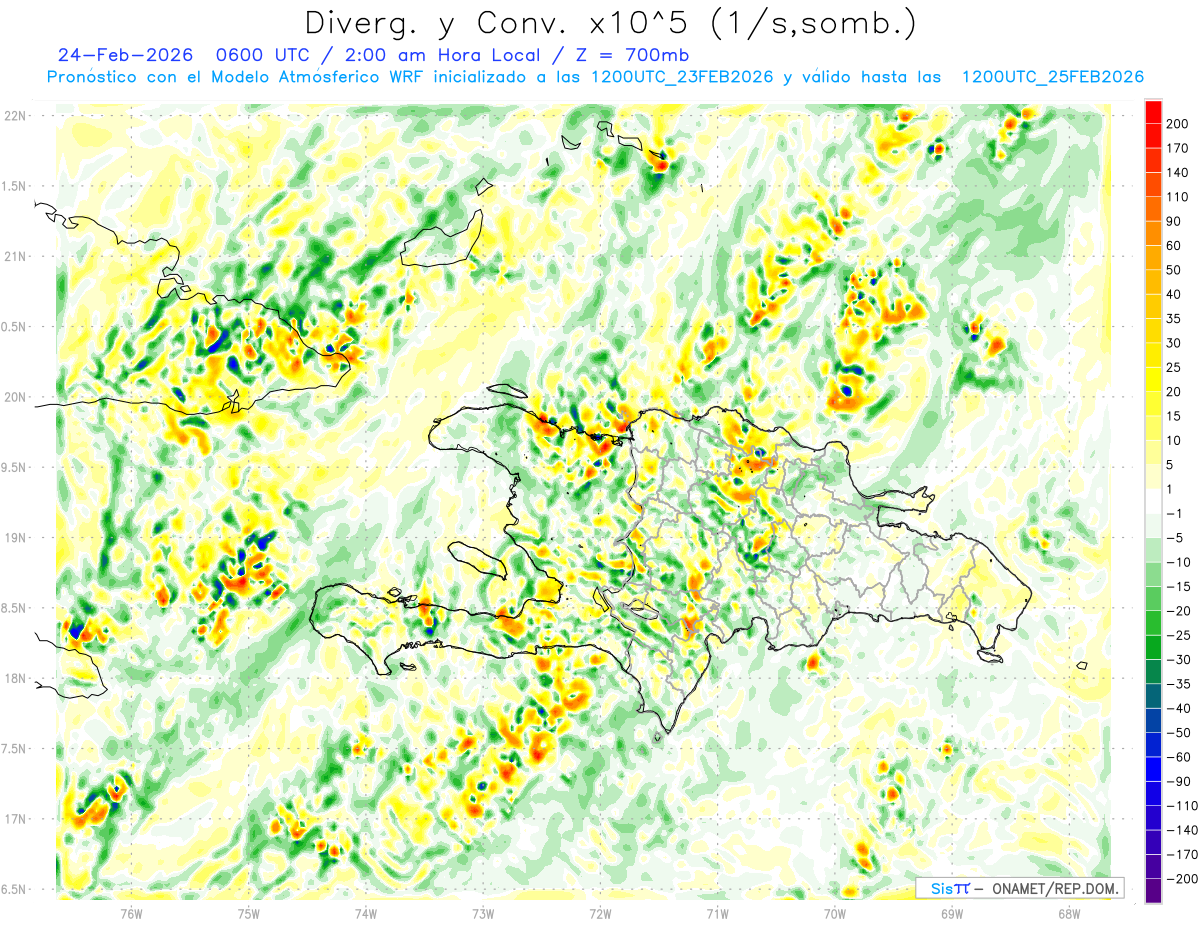
Task: Click the -50 label on the color scale
Action: pos(1181,734)
